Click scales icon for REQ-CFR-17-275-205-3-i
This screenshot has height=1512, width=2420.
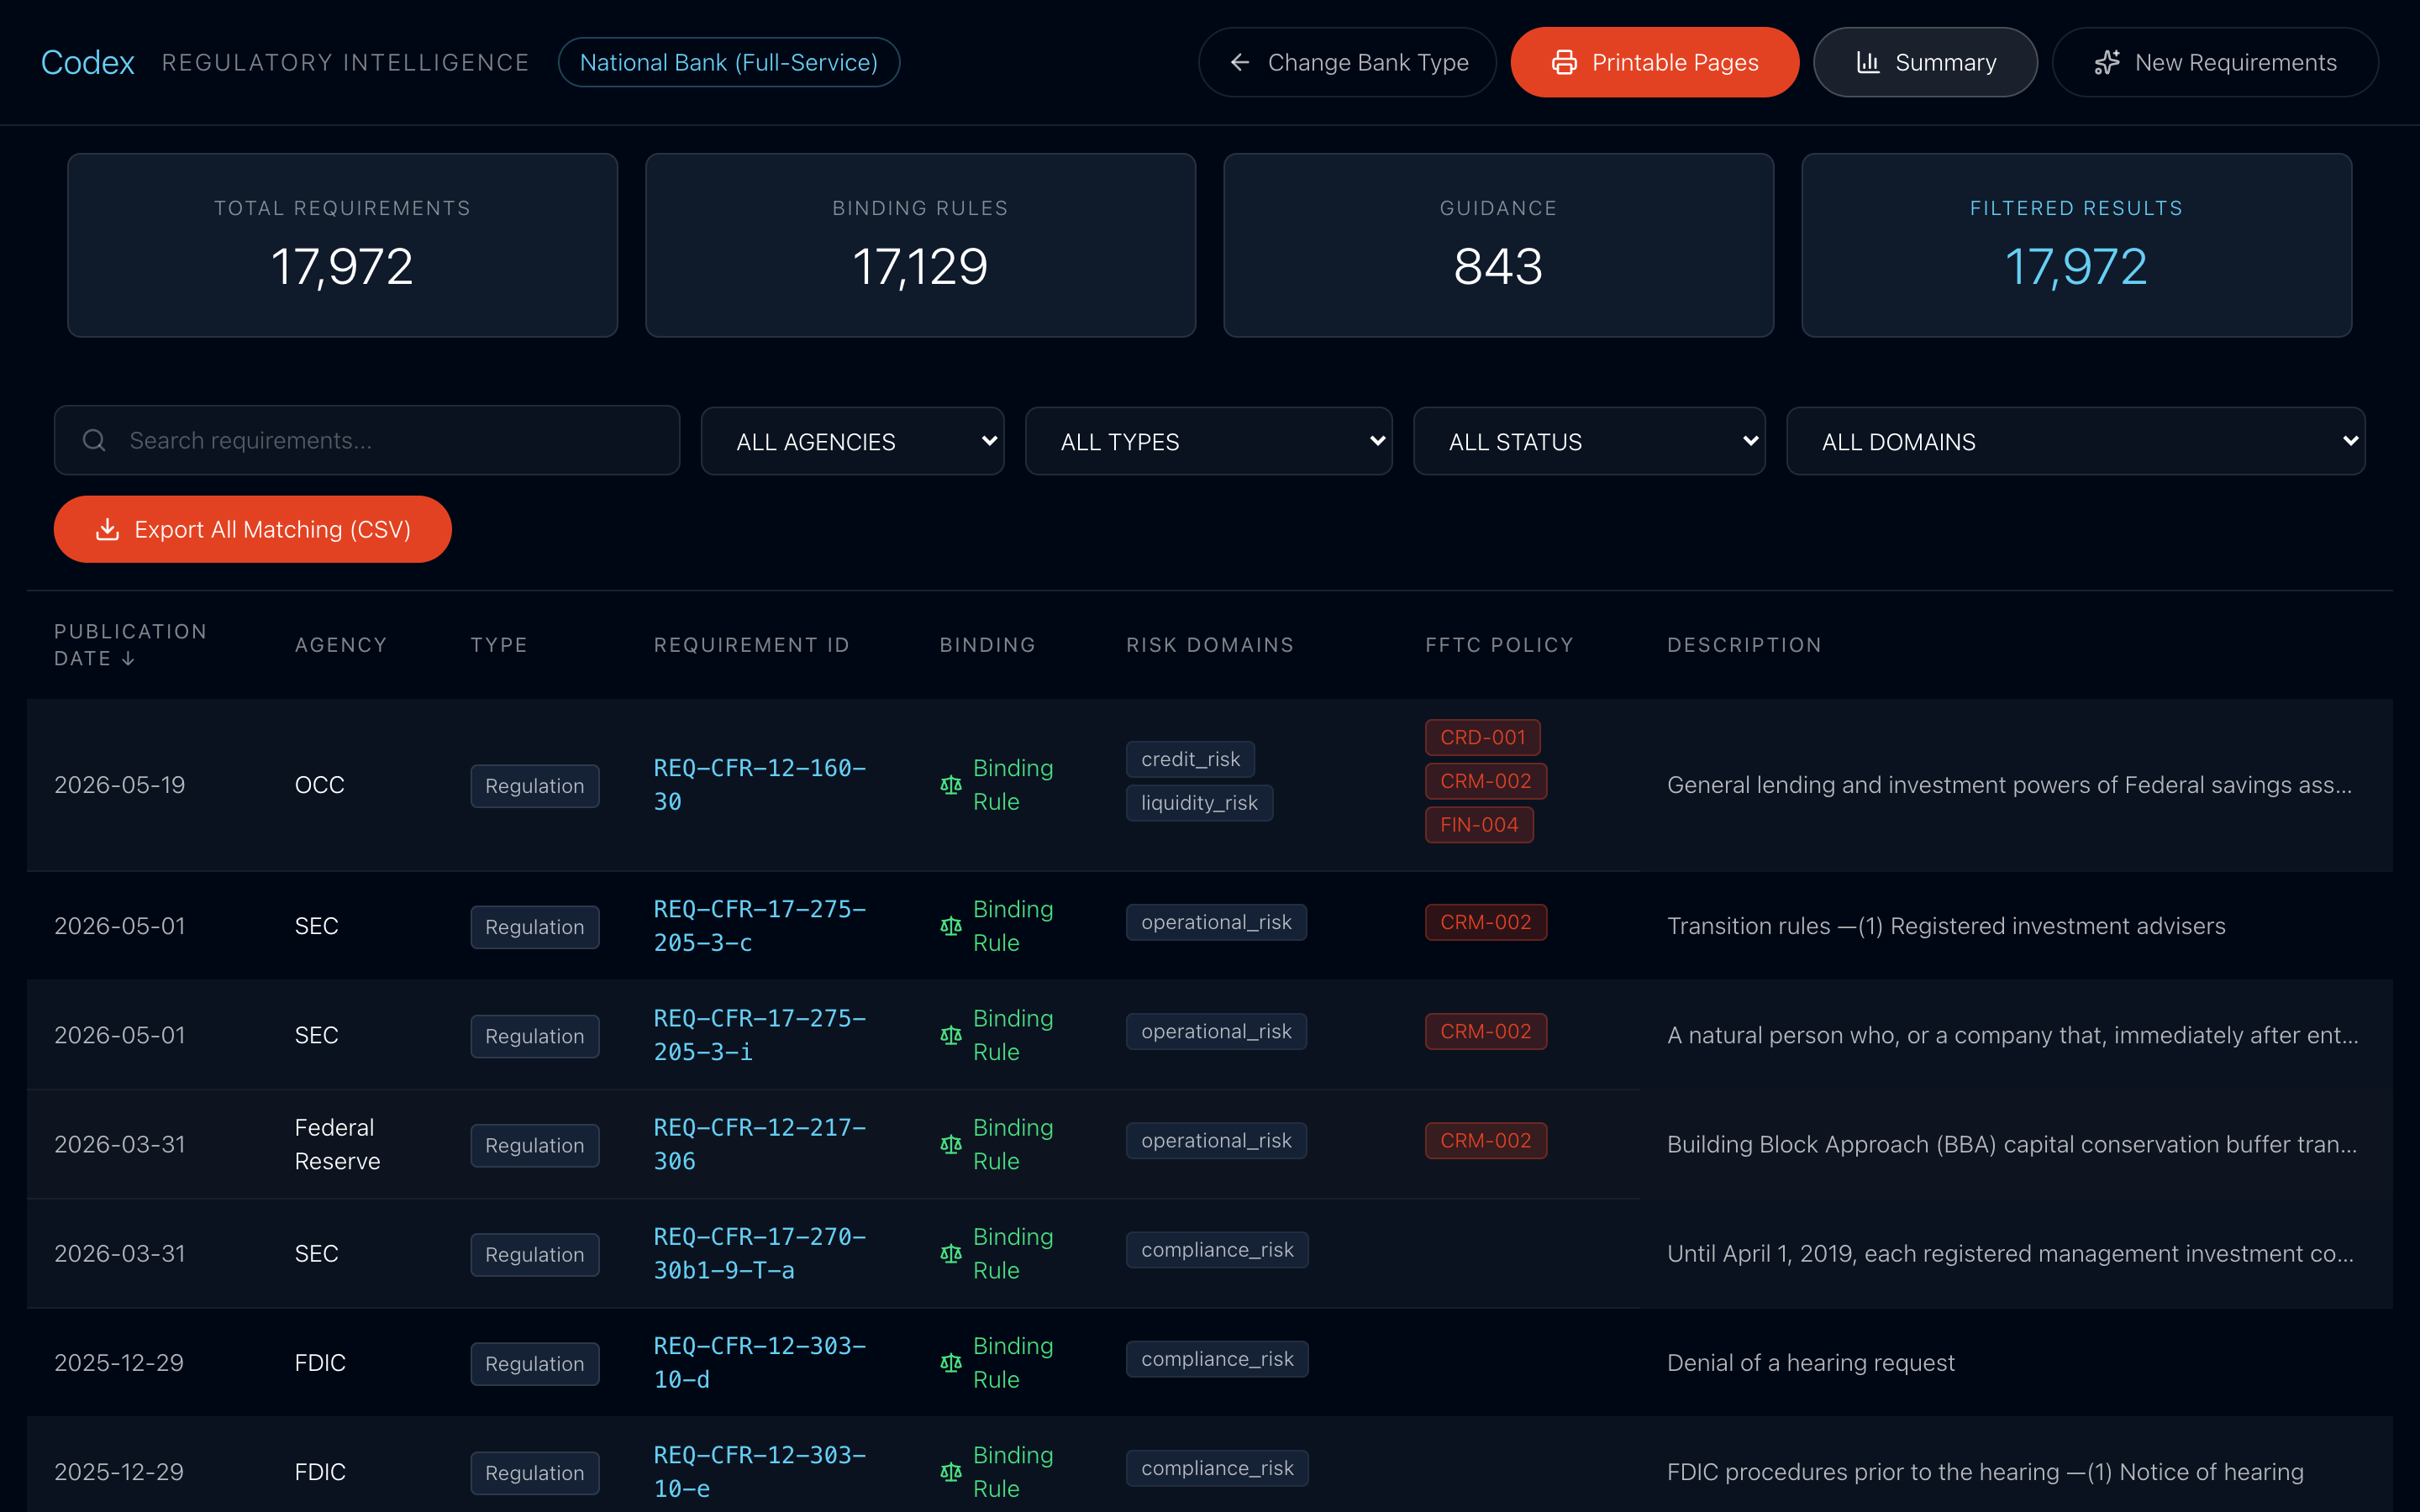tap(951, 1036)
